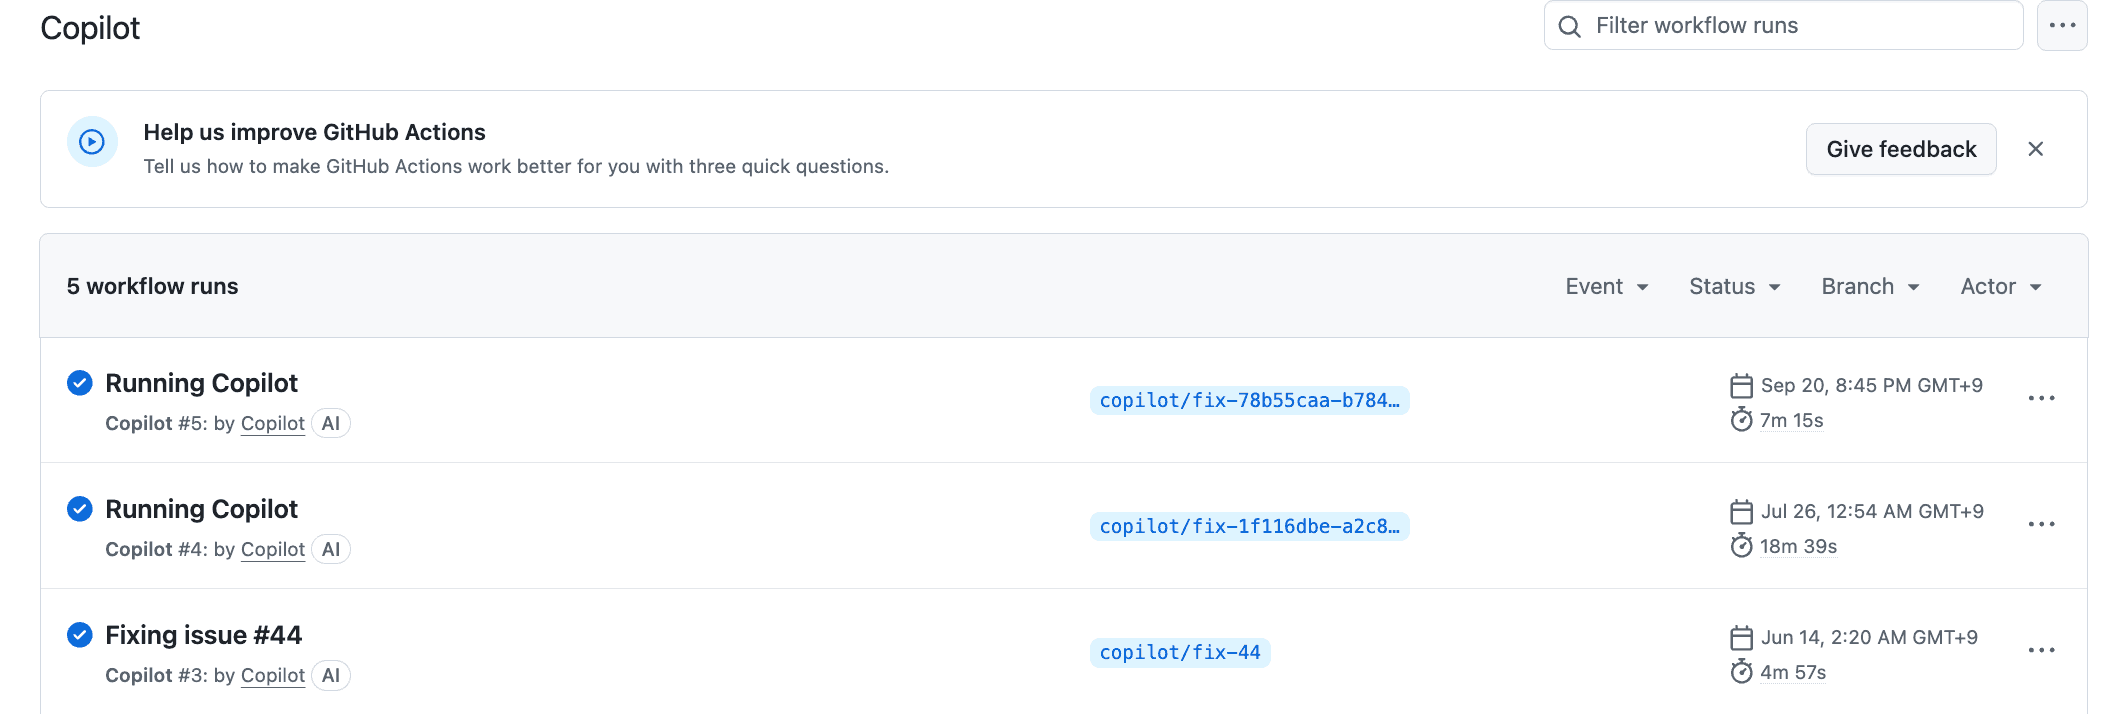Focus the Filter workflow runs search field

1783,26
